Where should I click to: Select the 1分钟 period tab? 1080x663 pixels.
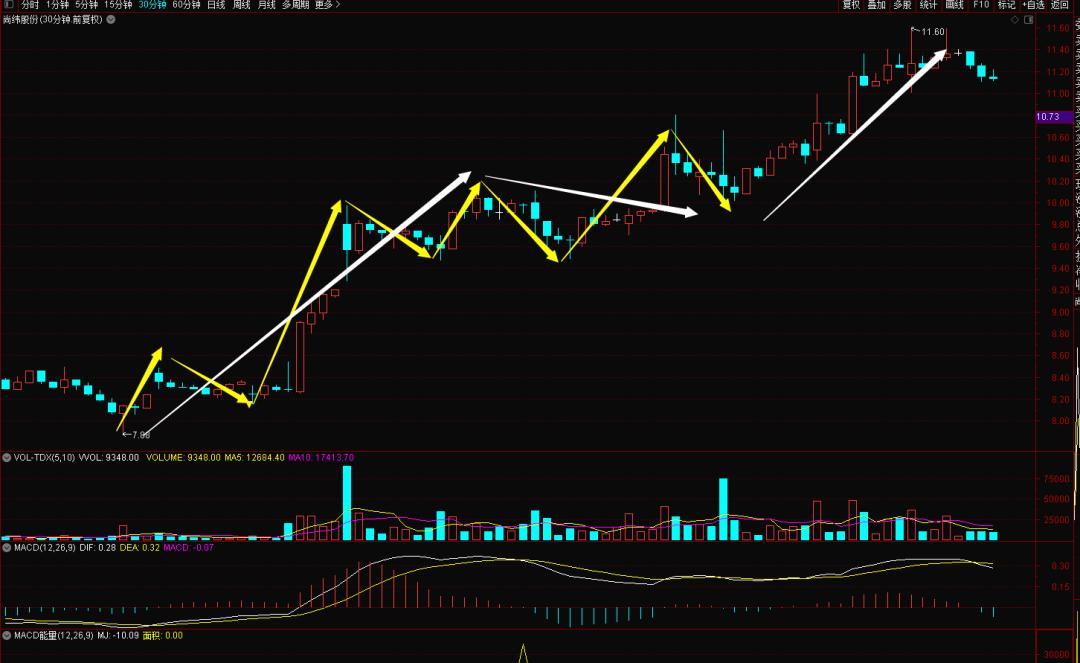(57, 5)
